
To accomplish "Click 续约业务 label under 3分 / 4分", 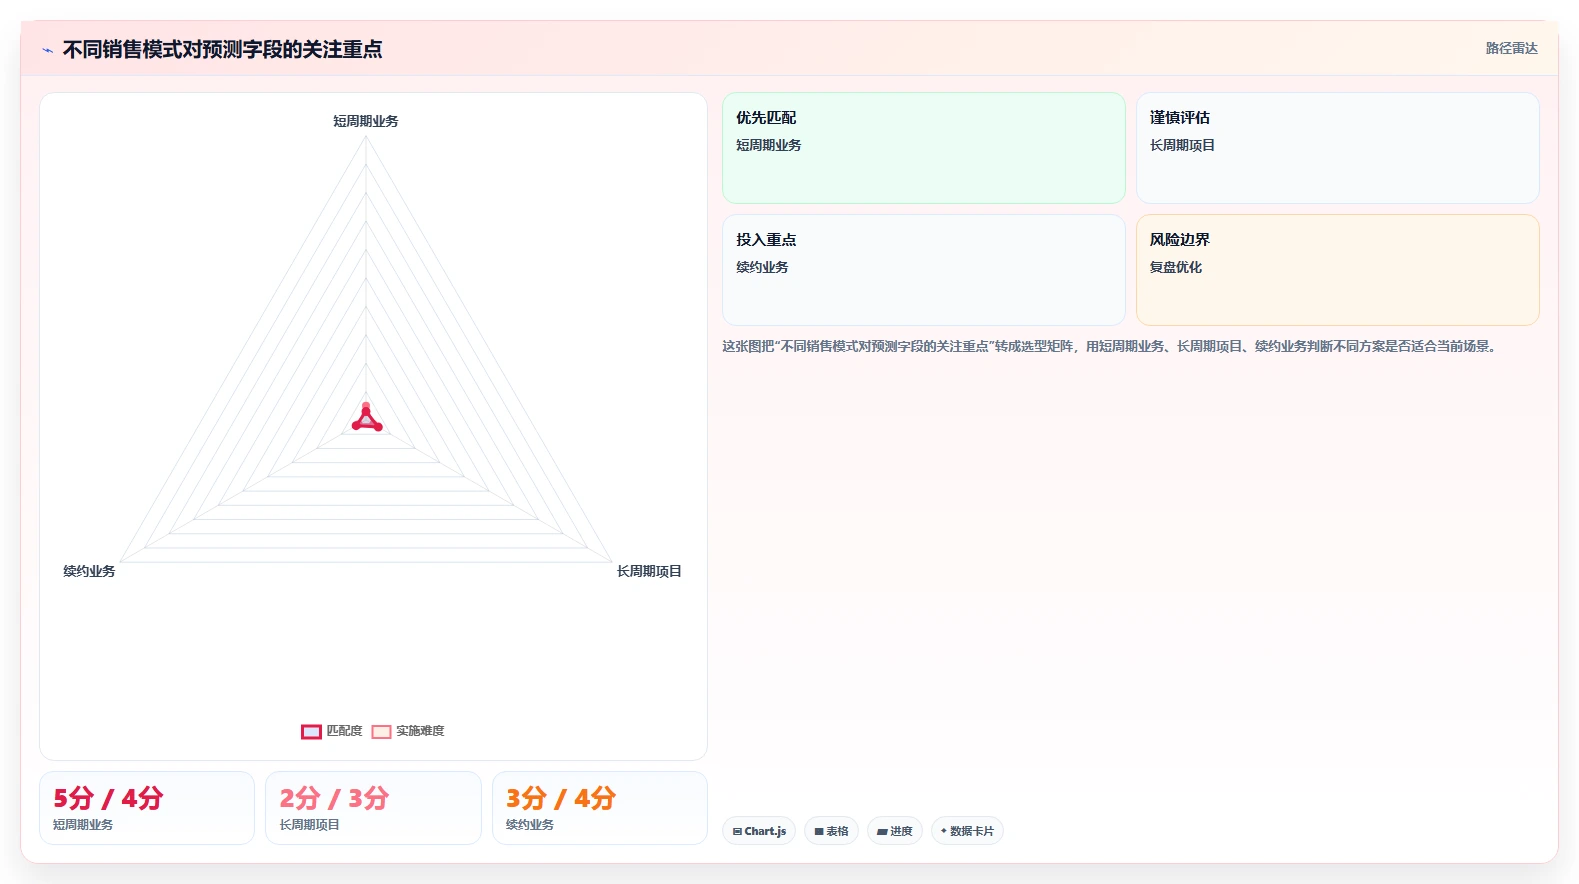I will (530, 825).
